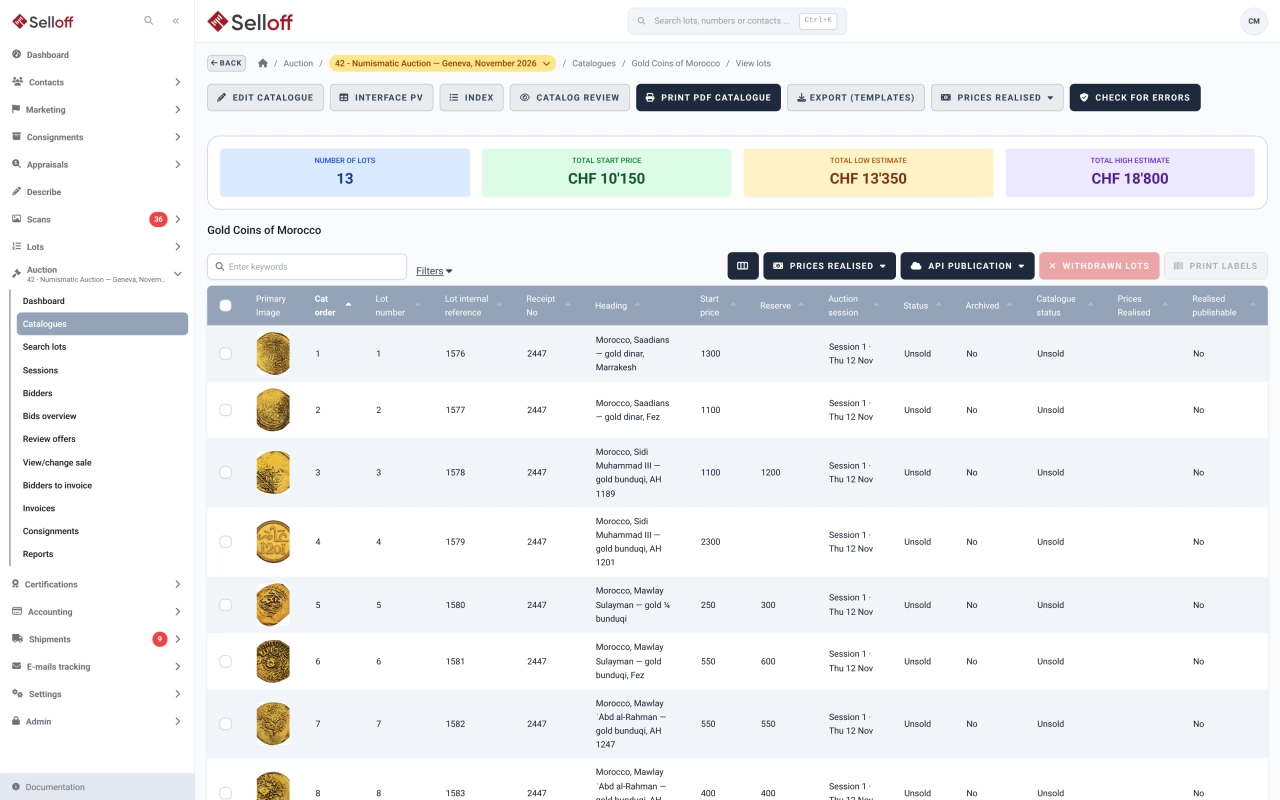
Task: Click the sidebar search magnifier icon
Action: pyautogui.click(x=149, y=20)
